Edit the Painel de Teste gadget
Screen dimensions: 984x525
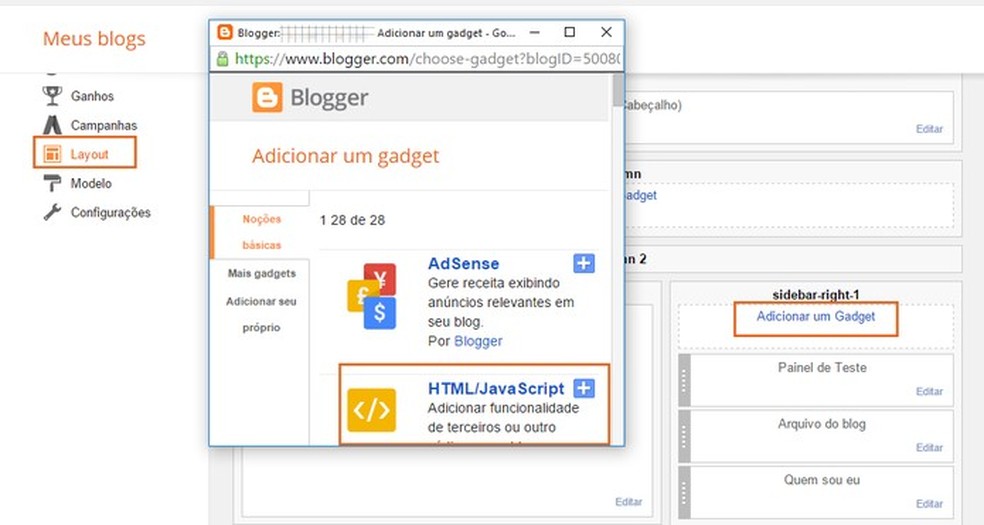pos(929,391)
